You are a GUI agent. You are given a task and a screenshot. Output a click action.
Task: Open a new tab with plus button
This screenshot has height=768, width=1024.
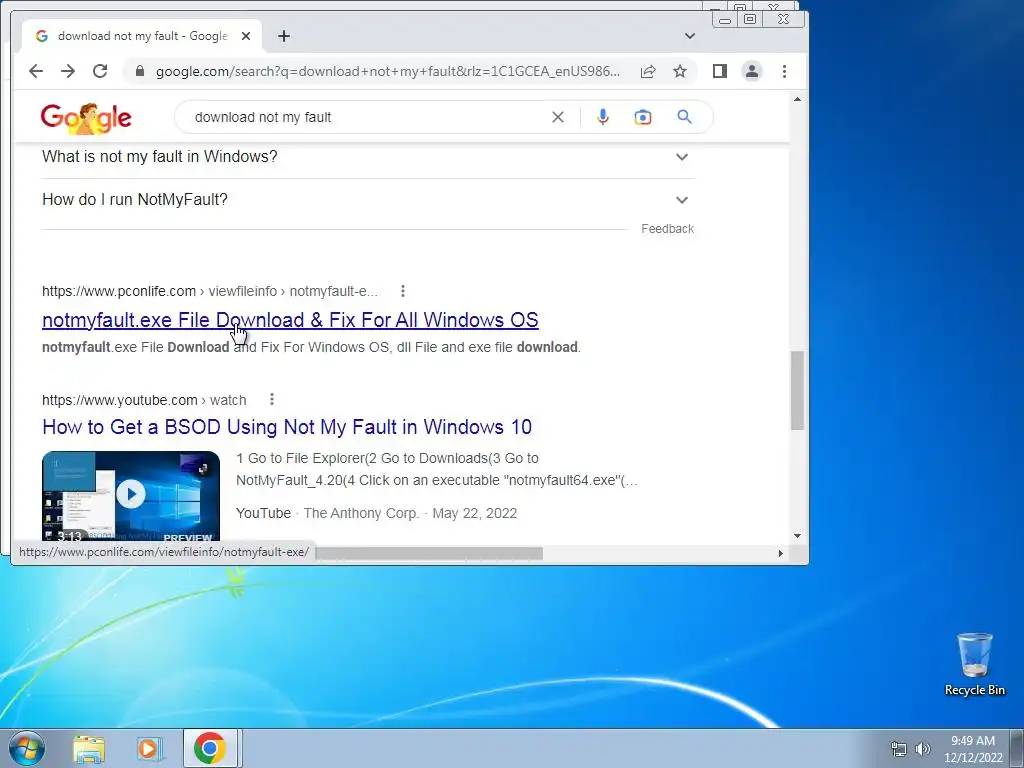point(283,36)
